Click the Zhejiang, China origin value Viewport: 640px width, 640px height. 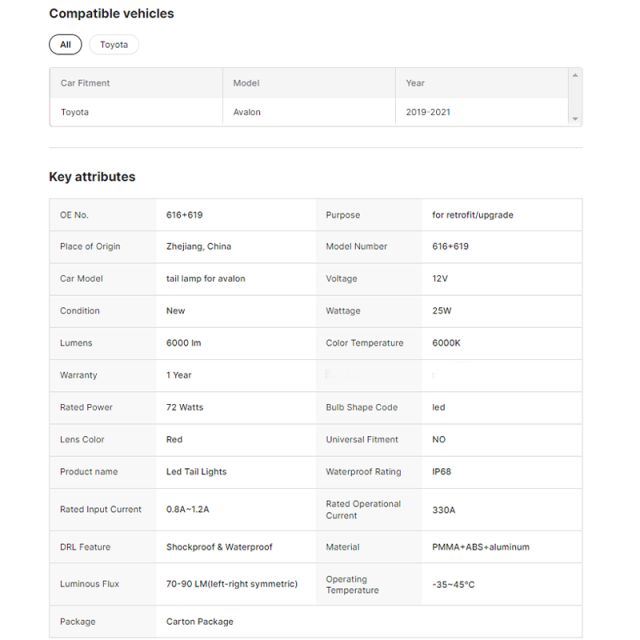(199, 247)
